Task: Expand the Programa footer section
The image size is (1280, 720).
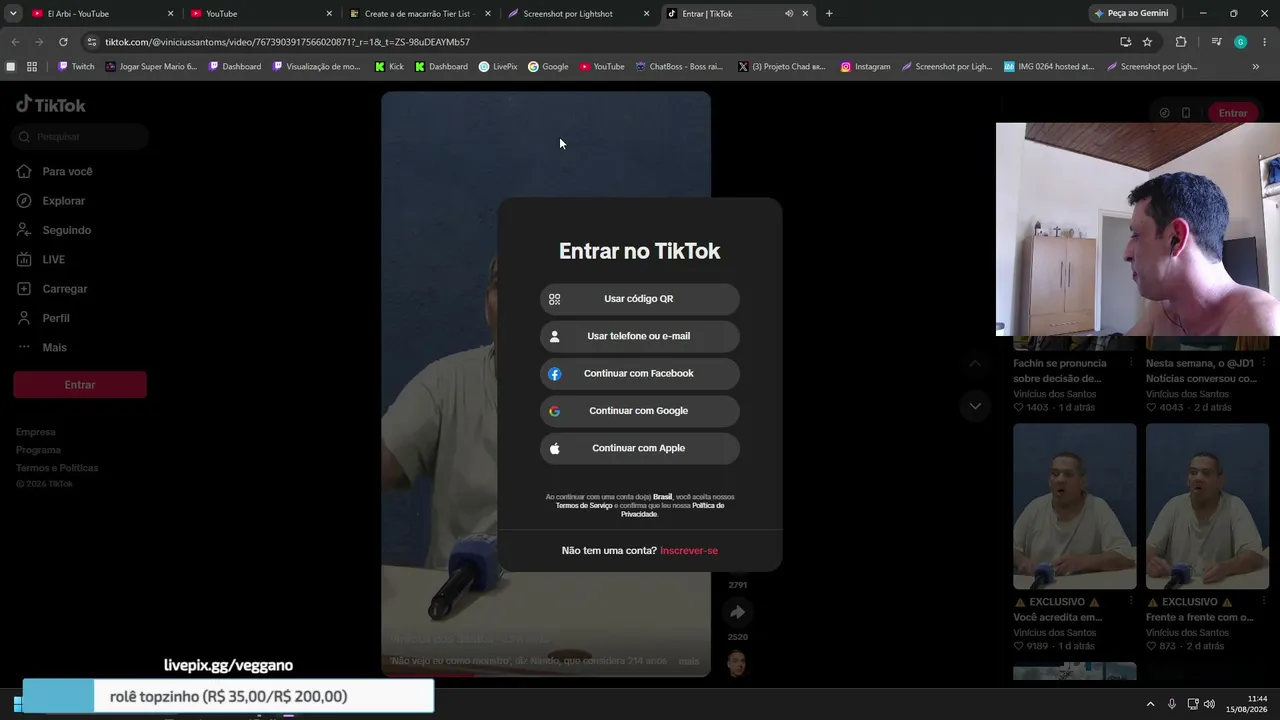Action: click(38, 450)
